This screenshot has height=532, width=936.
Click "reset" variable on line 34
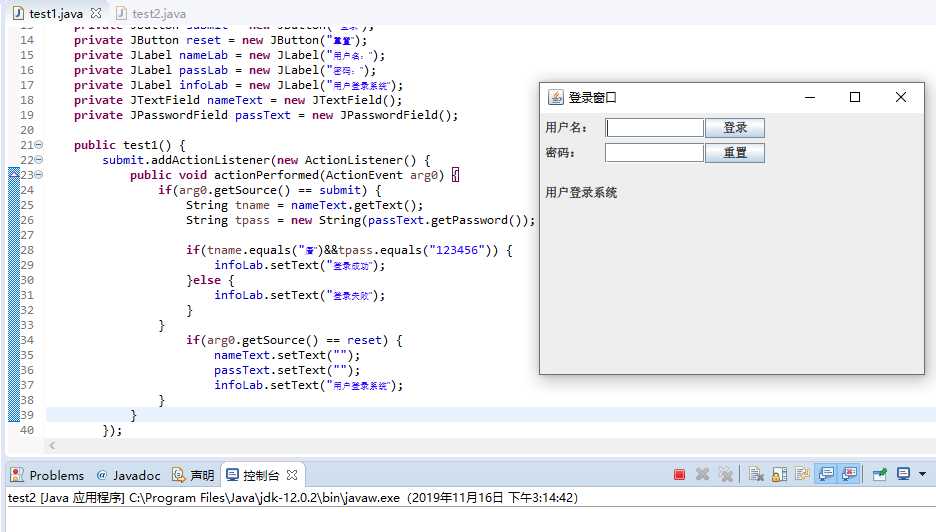tap(364, 340)
